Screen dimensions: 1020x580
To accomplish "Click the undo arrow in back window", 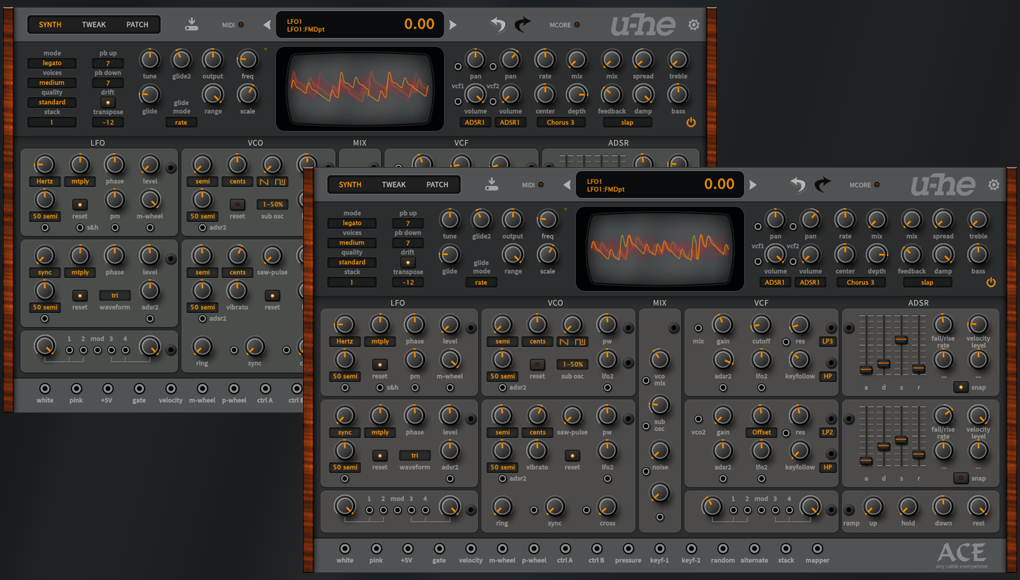I will coord(498,25).
